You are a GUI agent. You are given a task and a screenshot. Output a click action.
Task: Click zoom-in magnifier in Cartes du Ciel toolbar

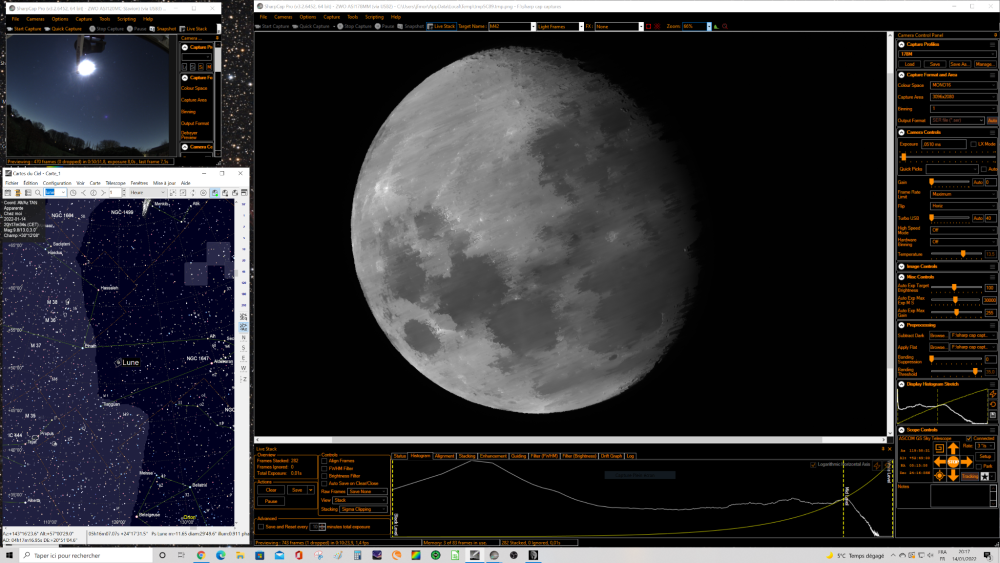point(38,193)
